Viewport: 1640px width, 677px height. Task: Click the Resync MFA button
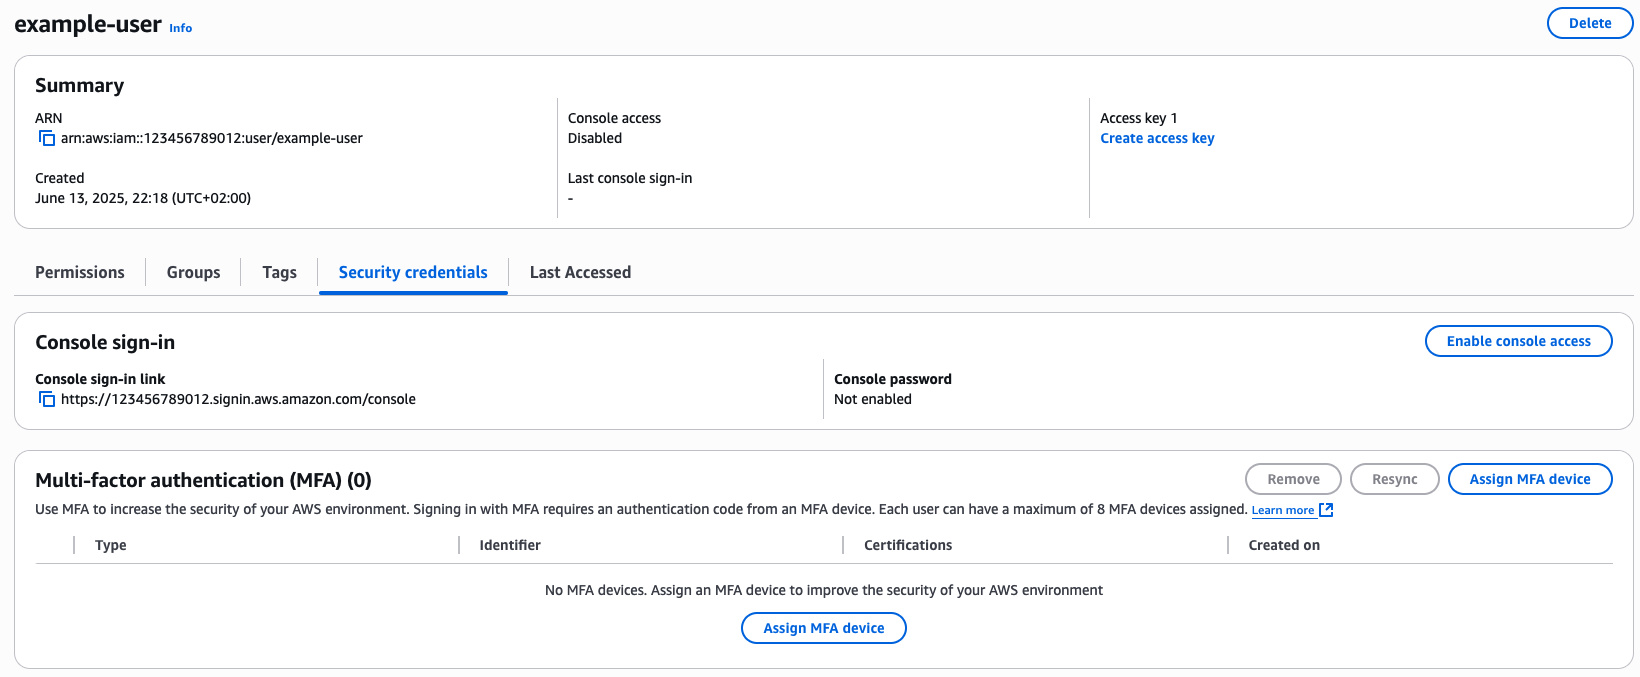(1394, 479)
